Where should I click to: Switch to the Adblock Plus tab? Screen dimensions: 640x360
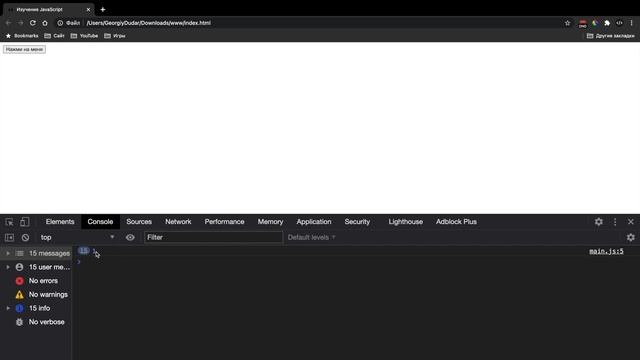point(456,222)
